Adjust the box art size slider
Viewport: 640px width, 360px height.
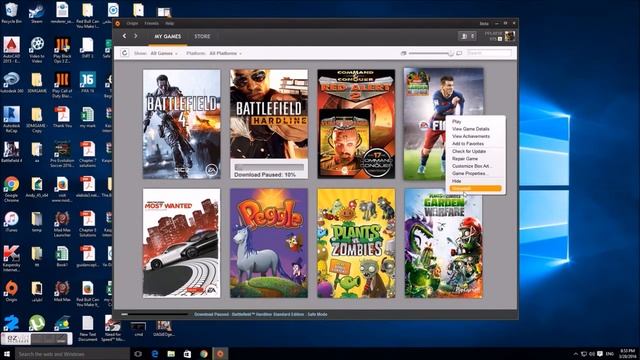pos(431,53)
